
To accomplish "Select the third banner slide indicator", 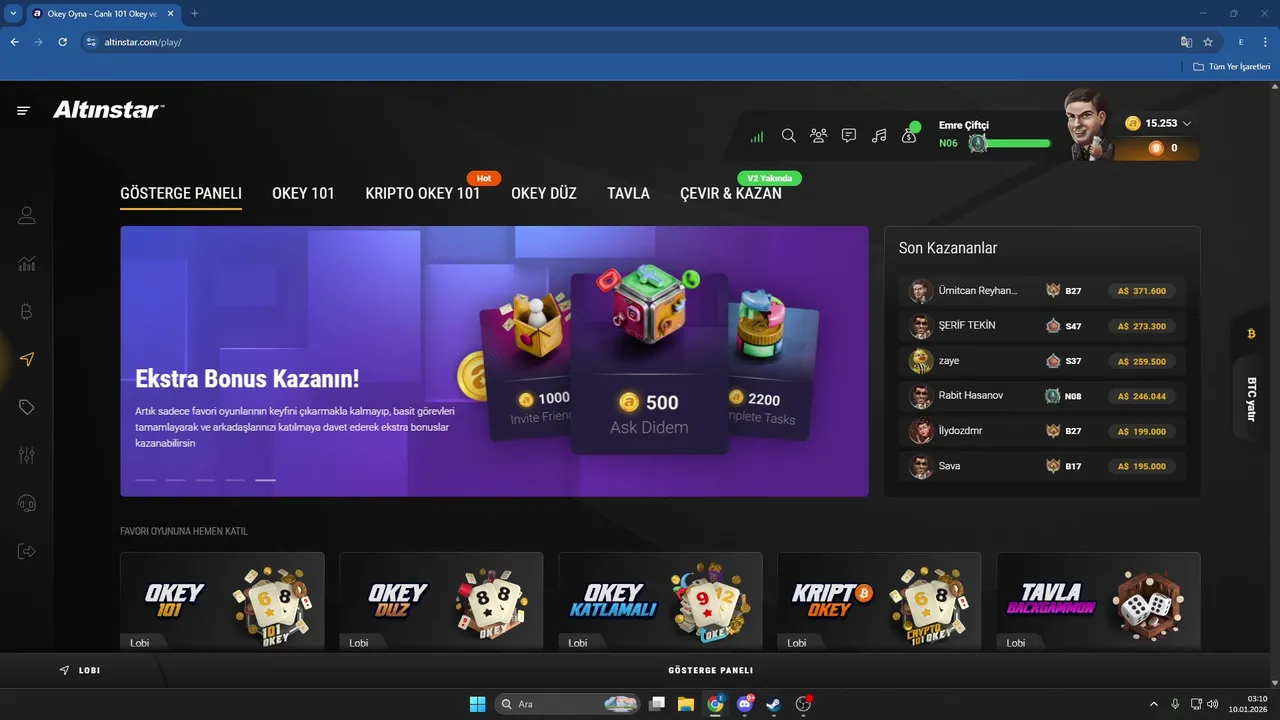I will (205, 480).
